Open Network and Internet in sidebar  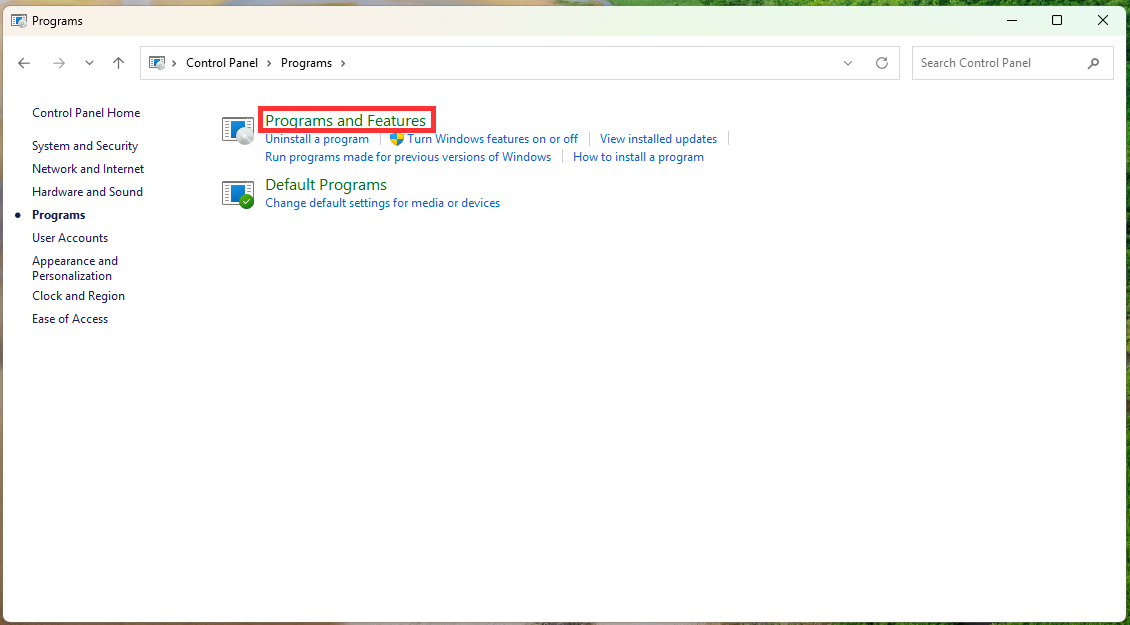click(x=88, y=169)
